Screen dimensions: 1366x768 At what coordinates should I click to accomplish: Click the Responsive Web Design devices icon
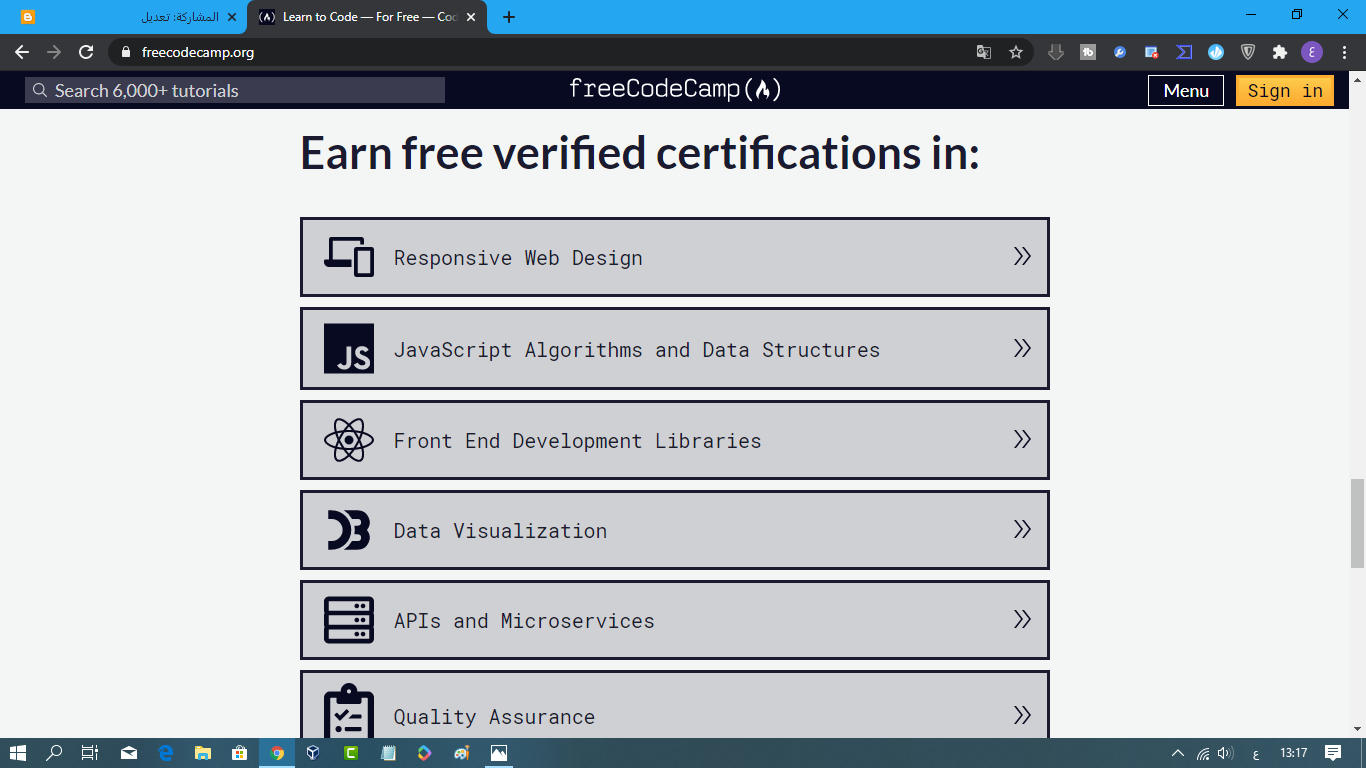tap(349, 257)
